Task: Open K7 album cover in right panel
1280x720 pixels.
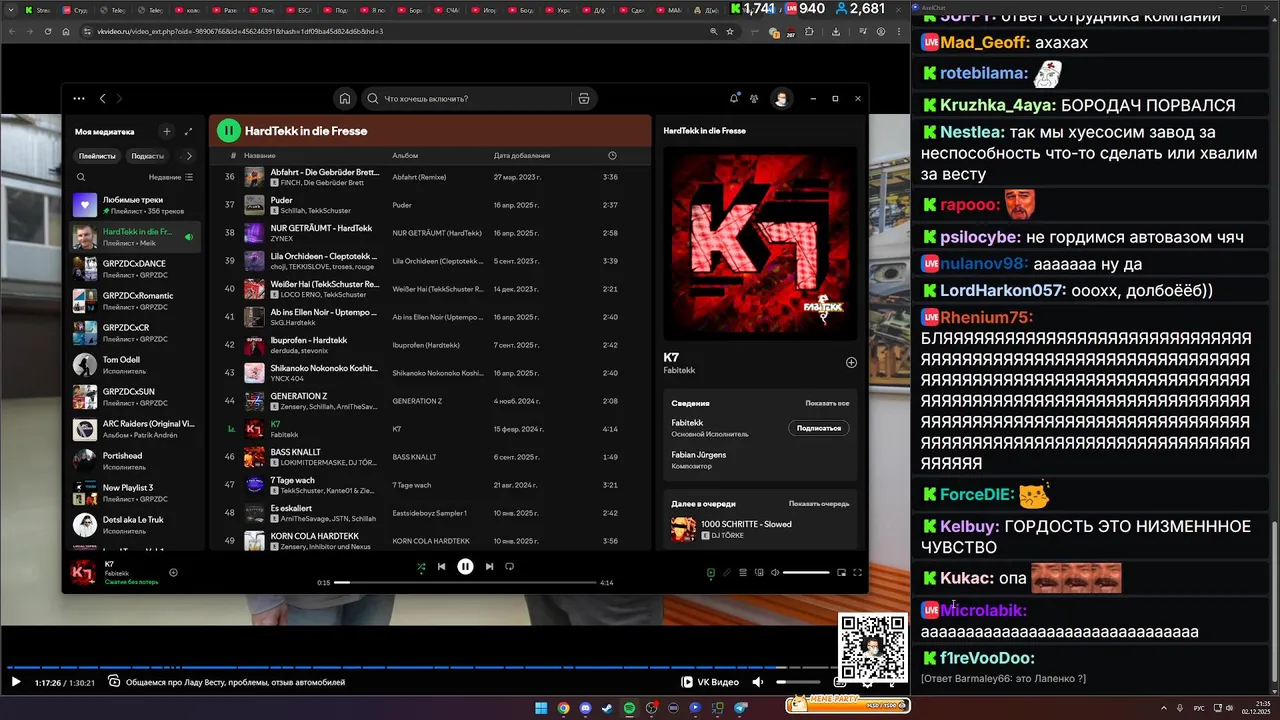Action: 760,244
